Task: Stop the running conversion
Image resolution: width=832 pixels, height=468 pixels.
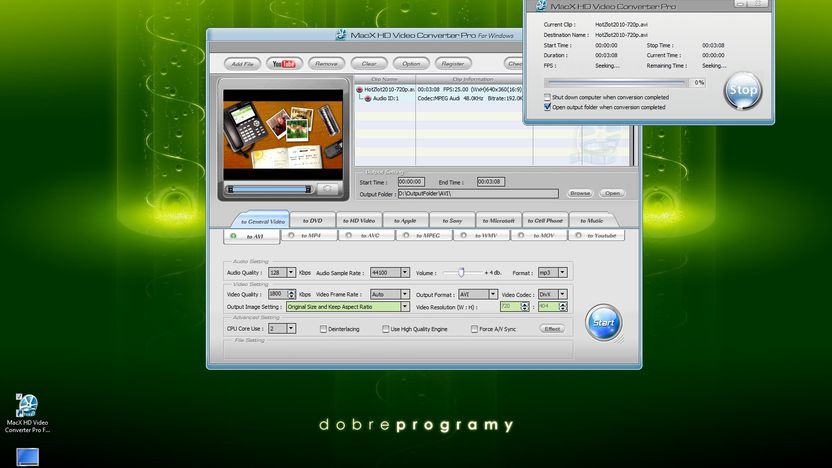Action: (742, 90)
